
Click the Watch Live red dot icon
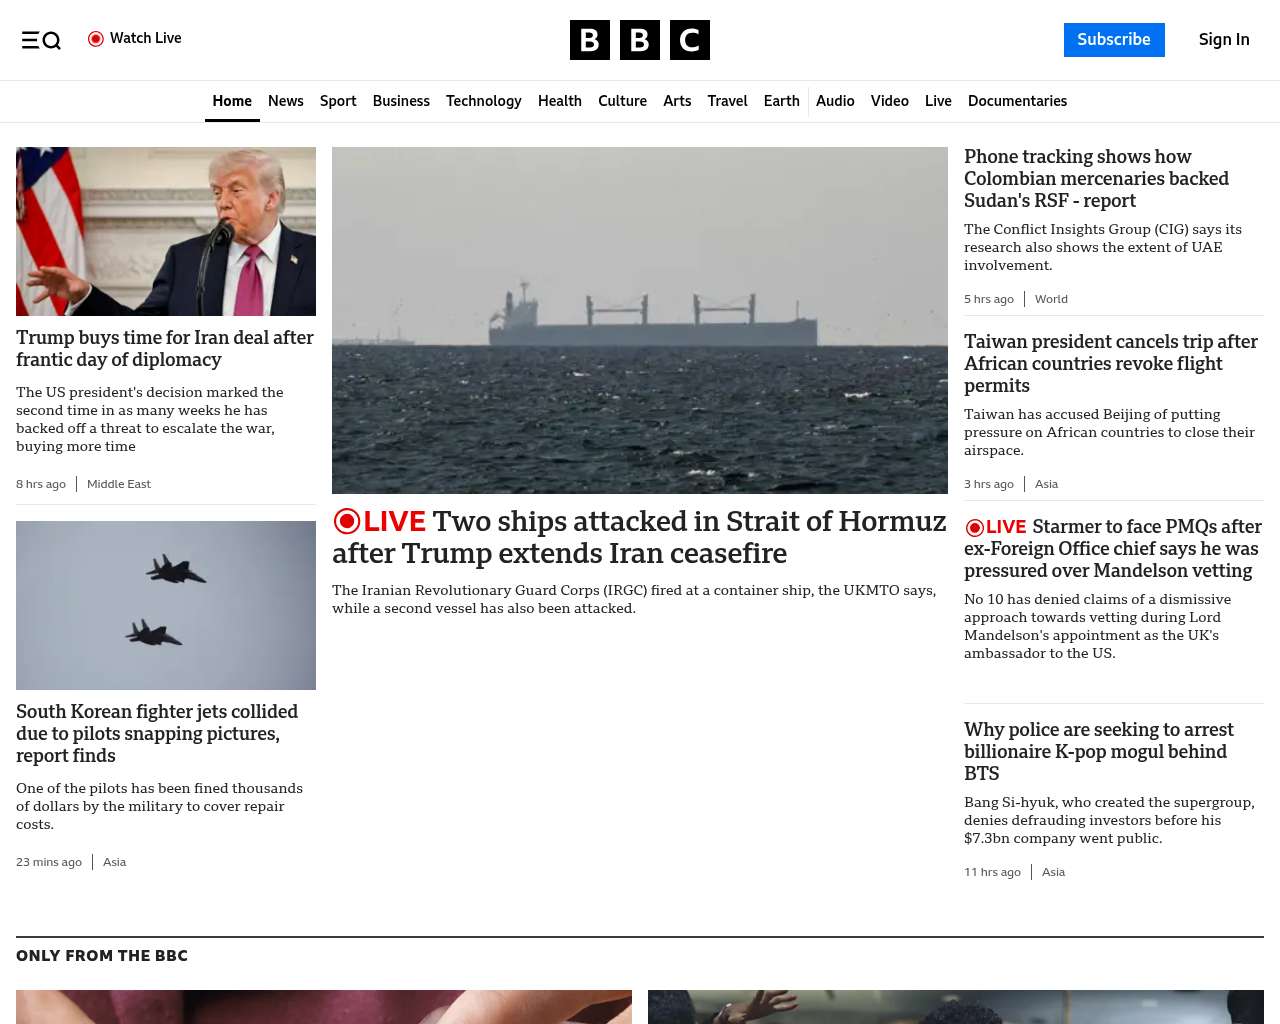[96, 39]
